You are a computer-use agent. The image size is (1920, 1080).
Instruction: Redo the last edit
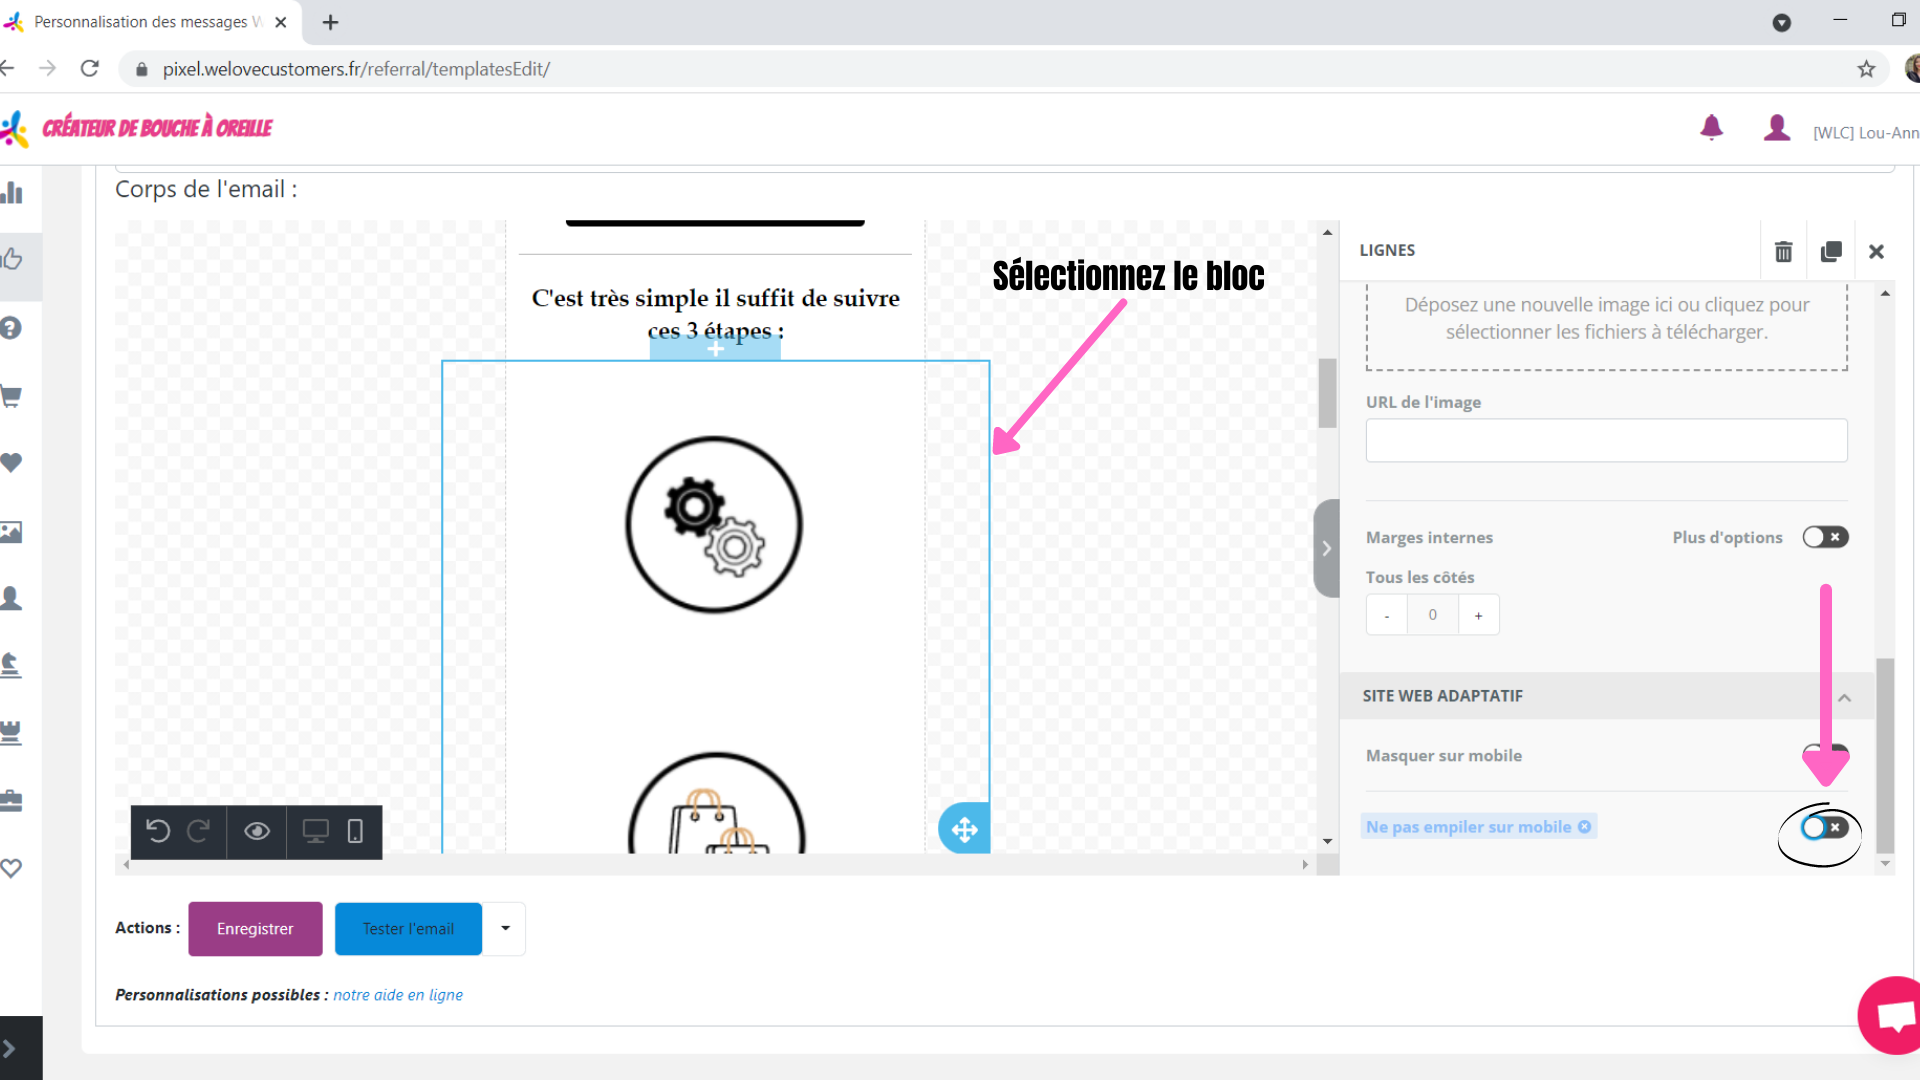pos(198,831)
